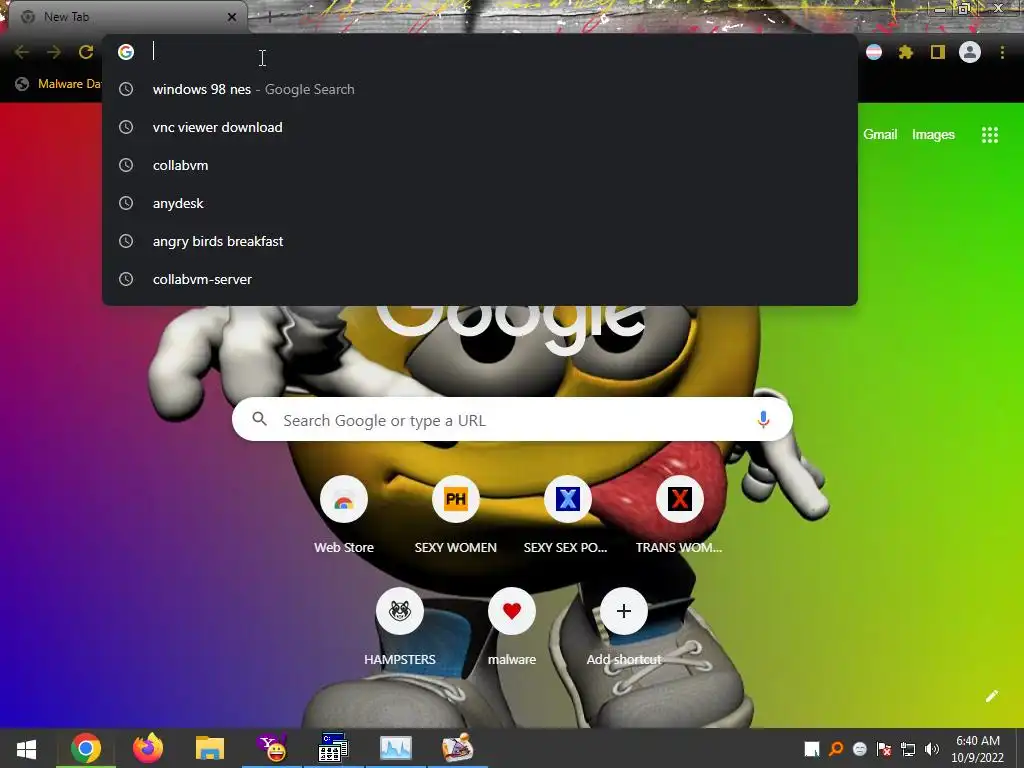
Task: Select the 'anydesk' suggestion
Action: tap(480, 203)
